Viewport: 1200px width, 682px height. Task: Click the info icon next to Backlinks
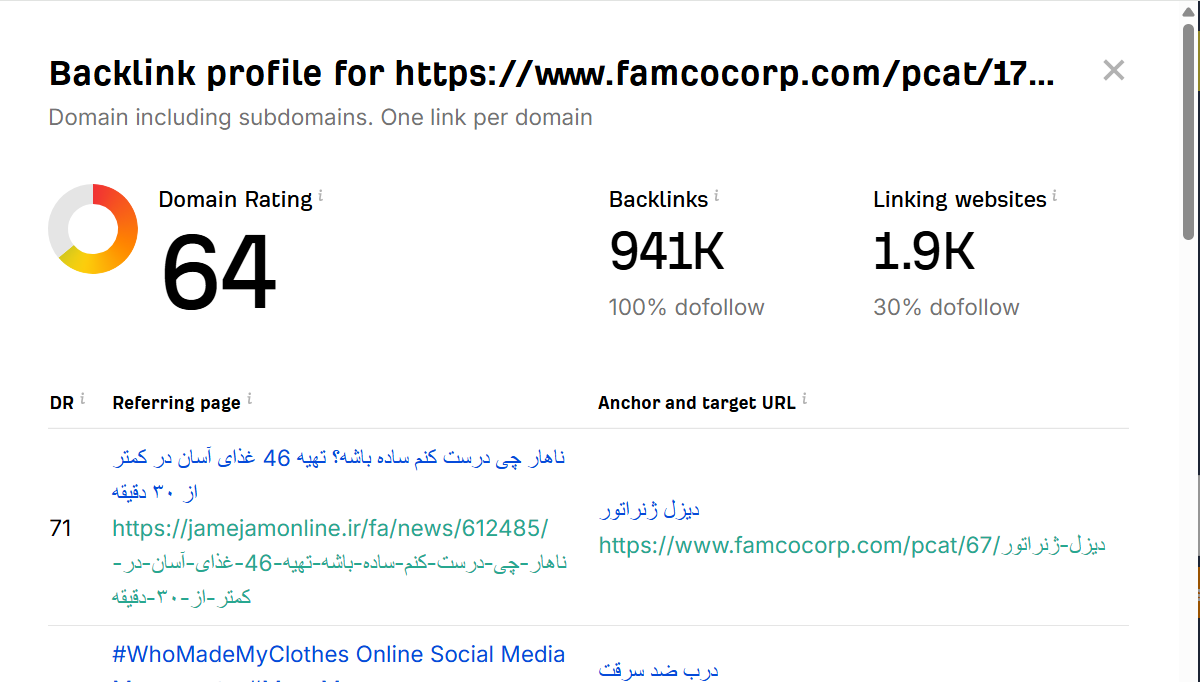717,196
